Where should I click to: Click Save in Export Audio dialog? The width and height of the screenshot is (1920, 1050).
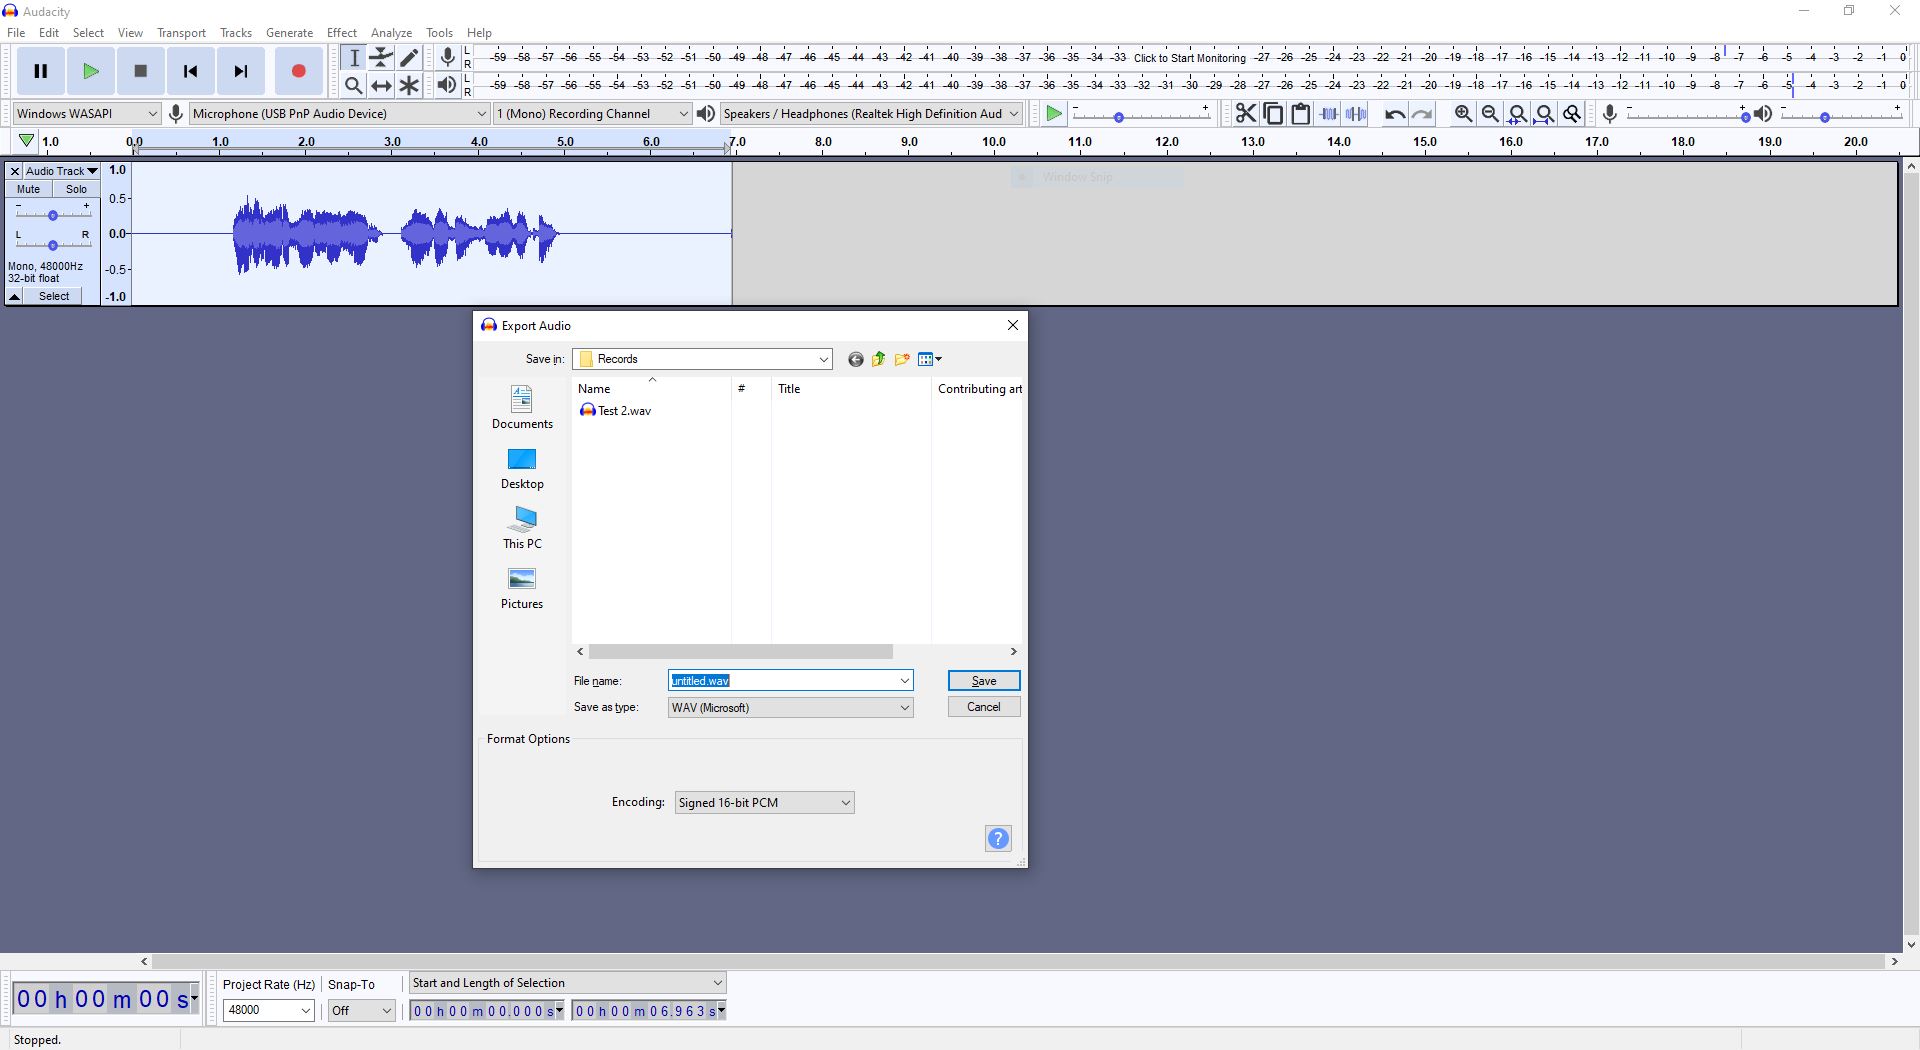click(x=984, y=681)
